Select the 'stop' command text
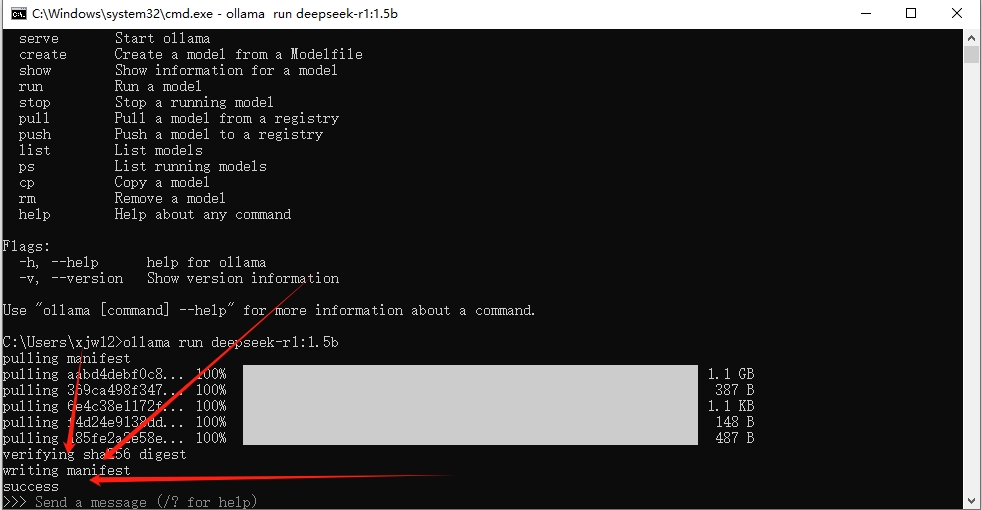982x510 pixels. click(34, 102)
